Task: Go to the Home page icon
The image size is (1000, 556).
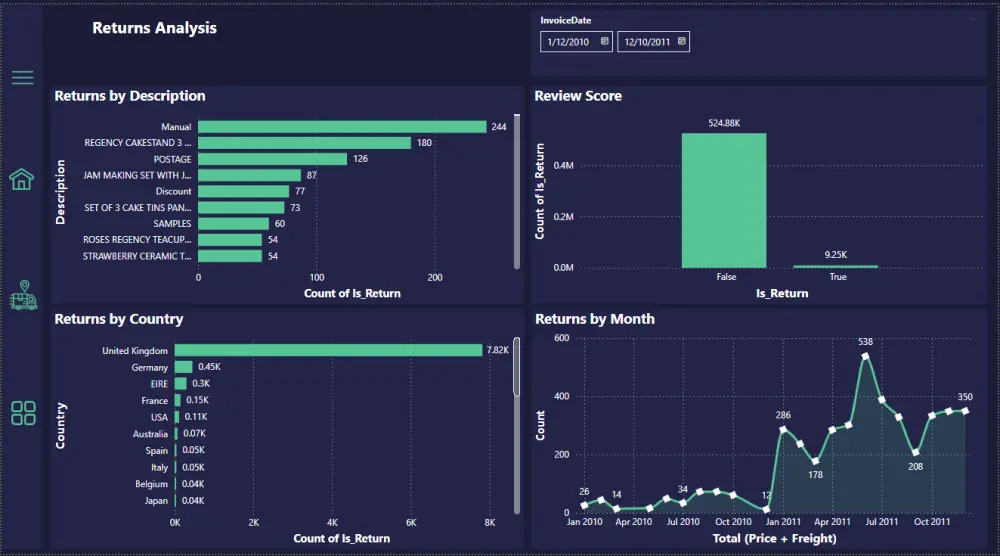Action: click(x=22, y=179)
